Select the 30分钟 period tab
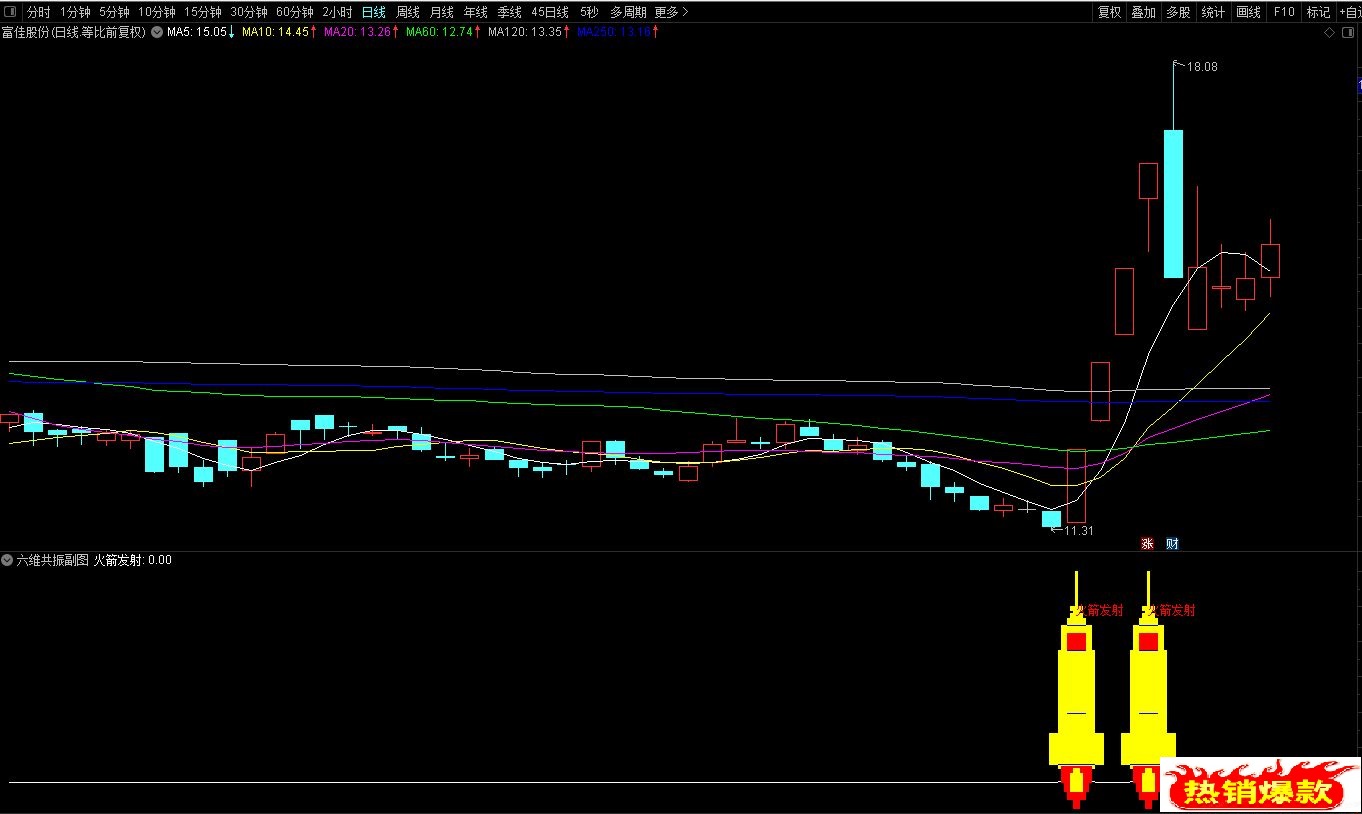 [x=249, y=12]
